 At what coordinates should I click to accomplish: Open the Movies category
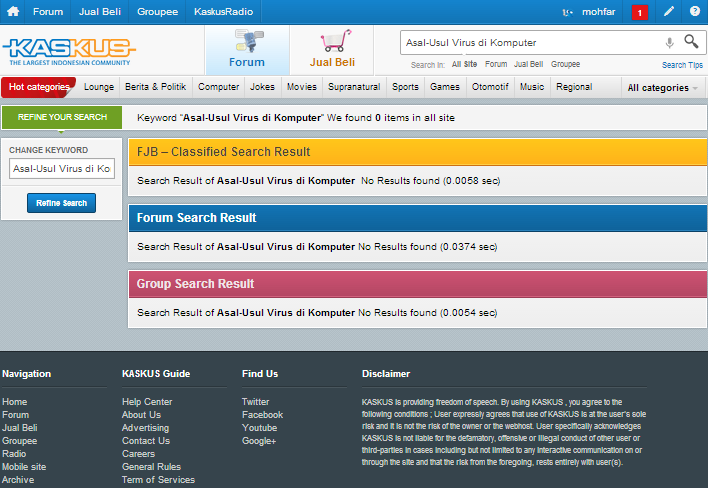click(x=302, y=87)
